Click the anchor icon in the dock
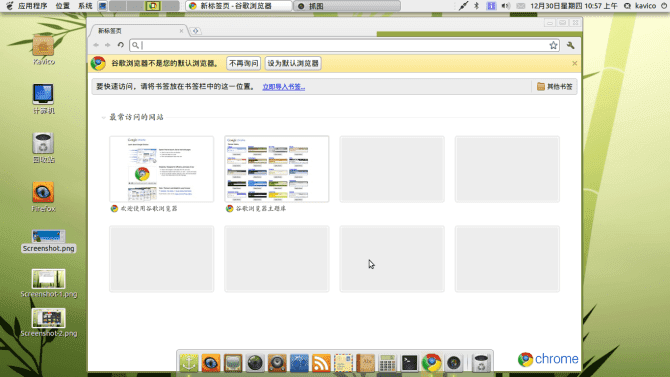 coord(188,363)
